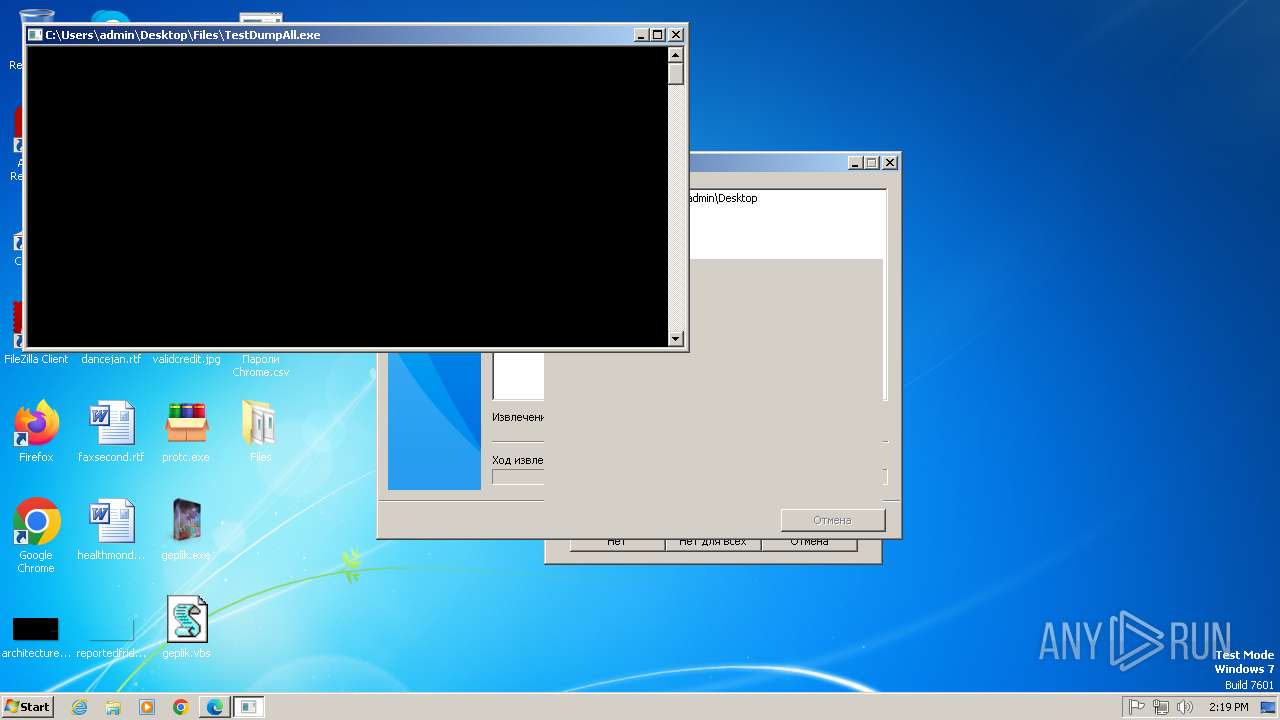
Task: Select the geplik.vbs script icon
Action: point(186,628)
